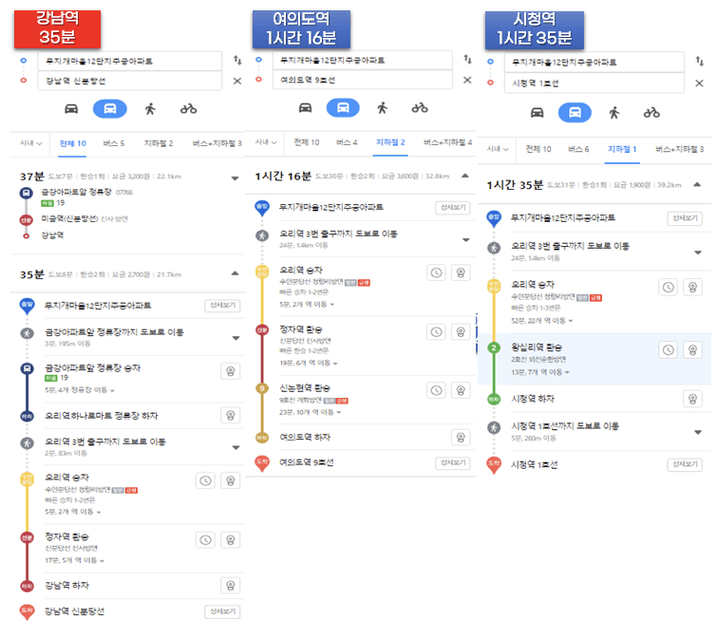Select transit mode in City Hall panel
This screenshot has height=637, width=717.
click(x=575, y=112)
